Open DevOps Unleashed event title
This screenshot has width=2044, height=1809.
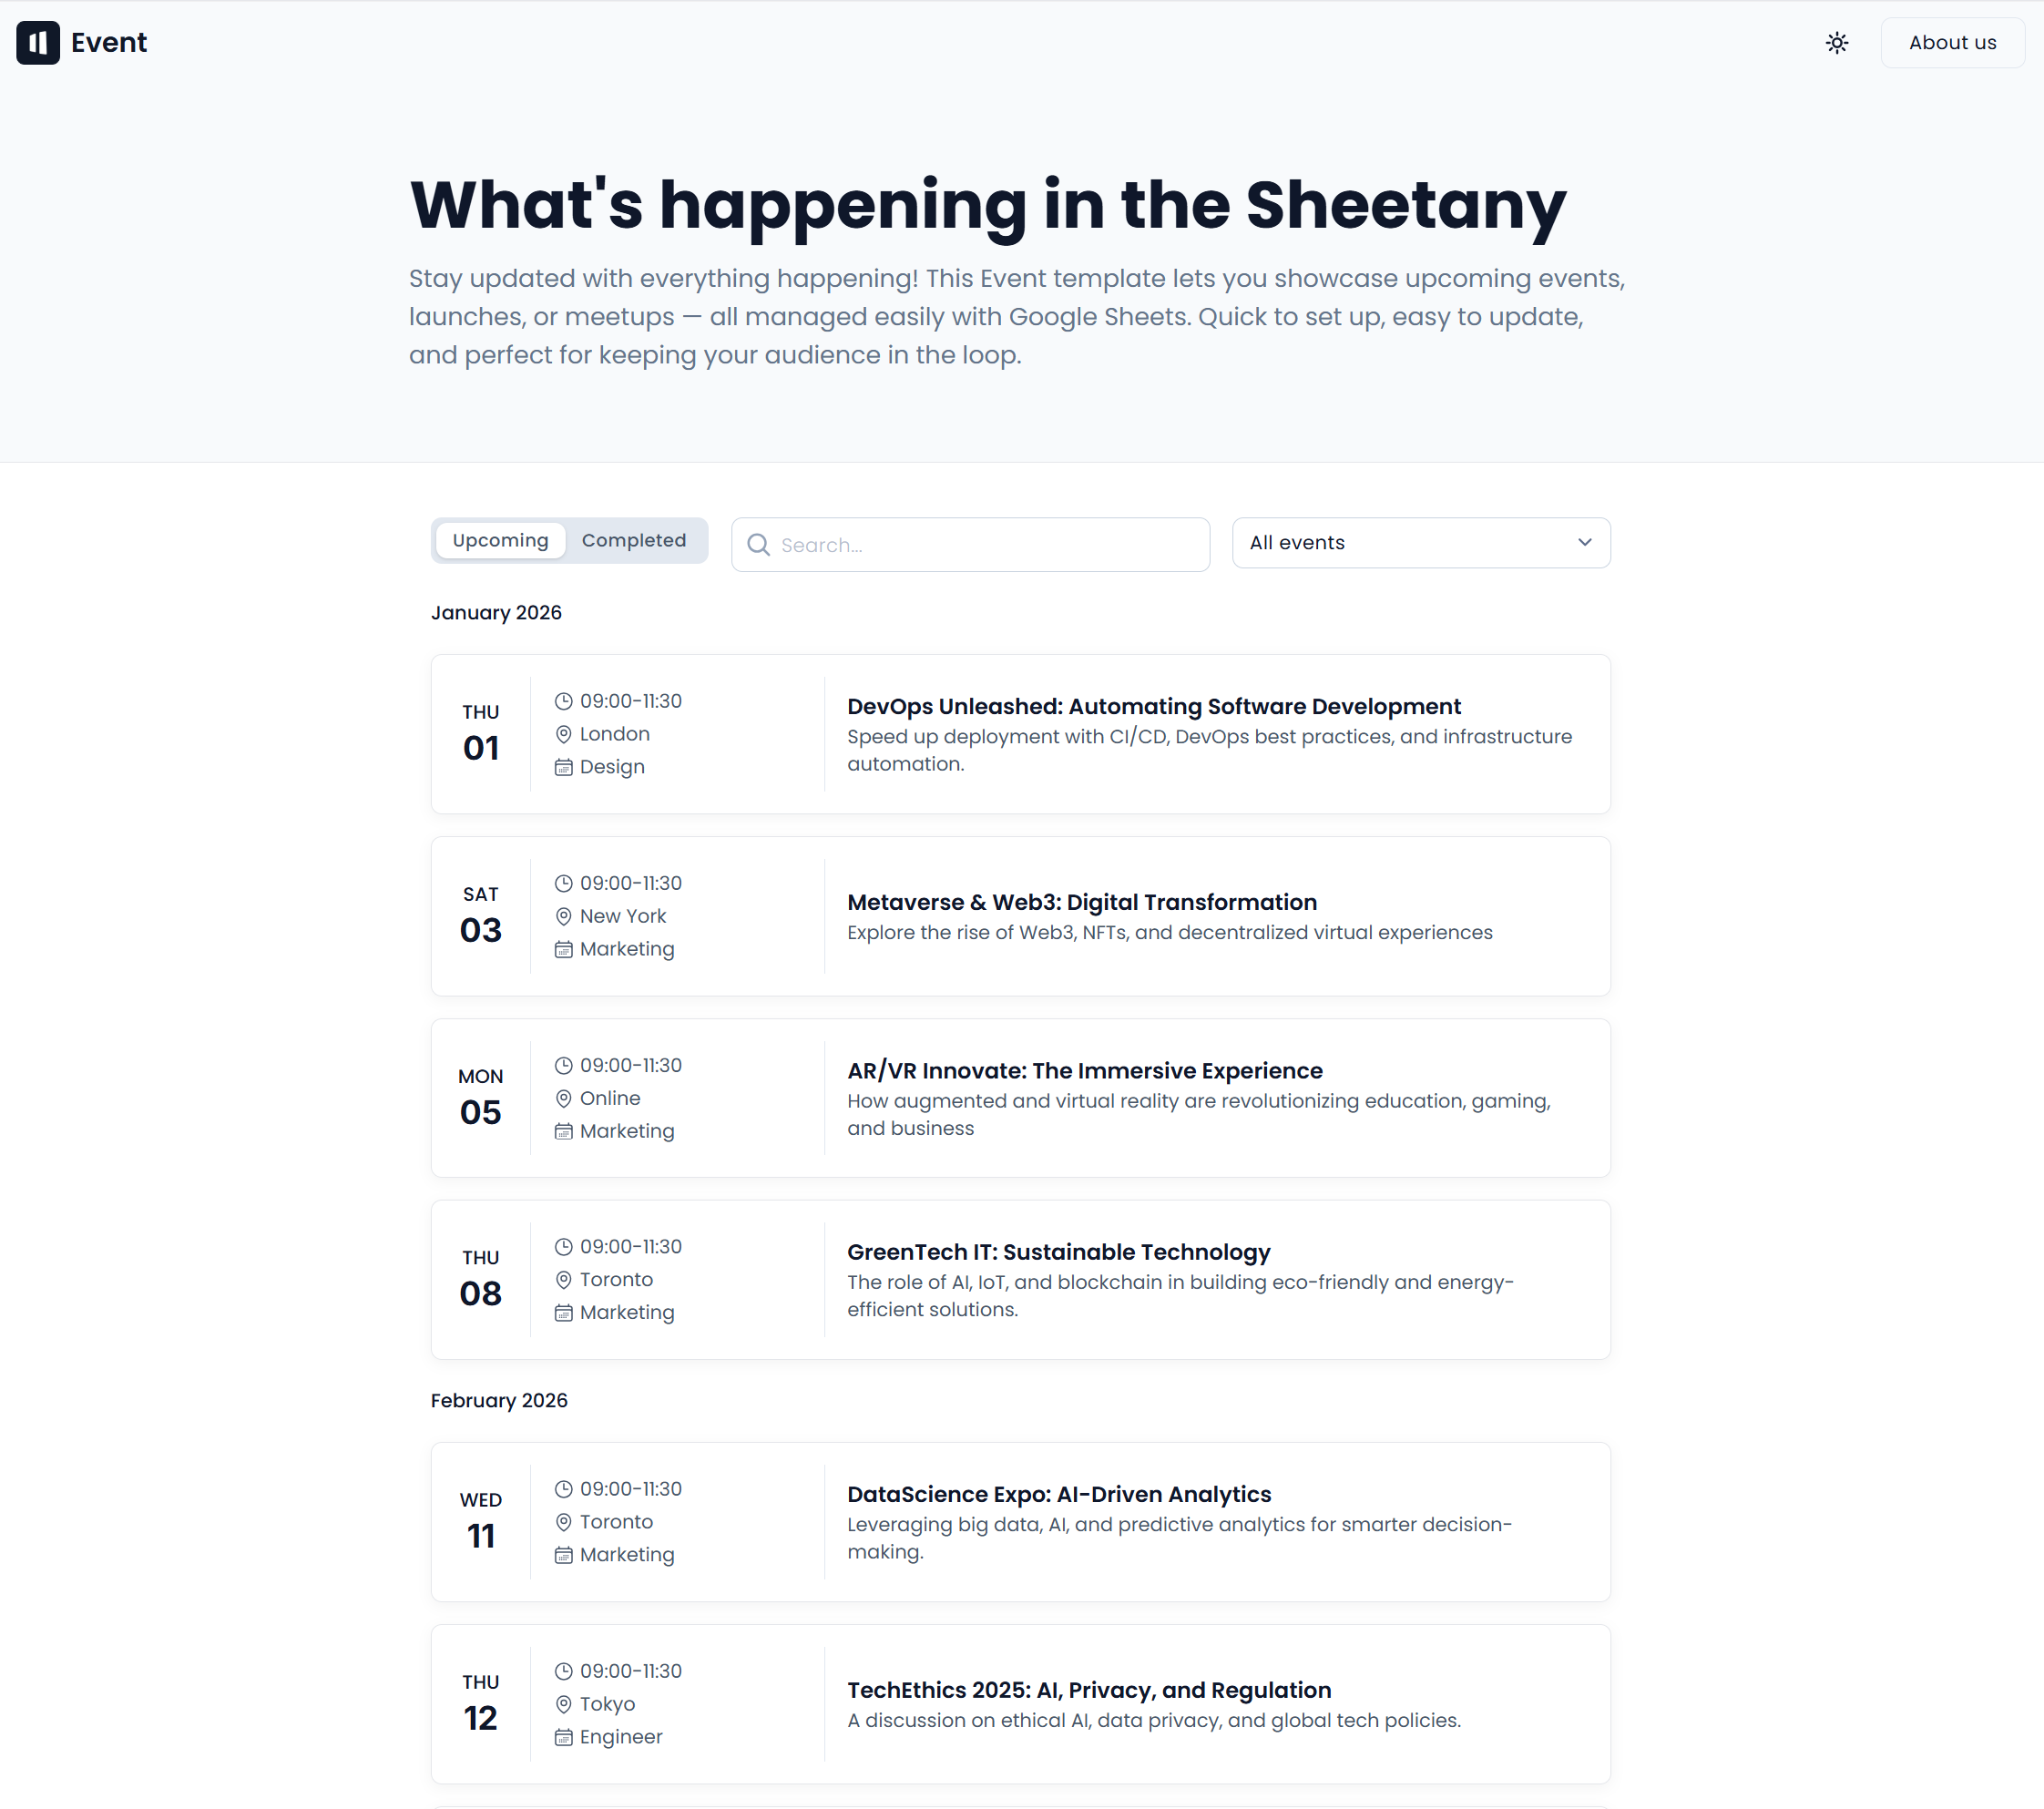1153,706
